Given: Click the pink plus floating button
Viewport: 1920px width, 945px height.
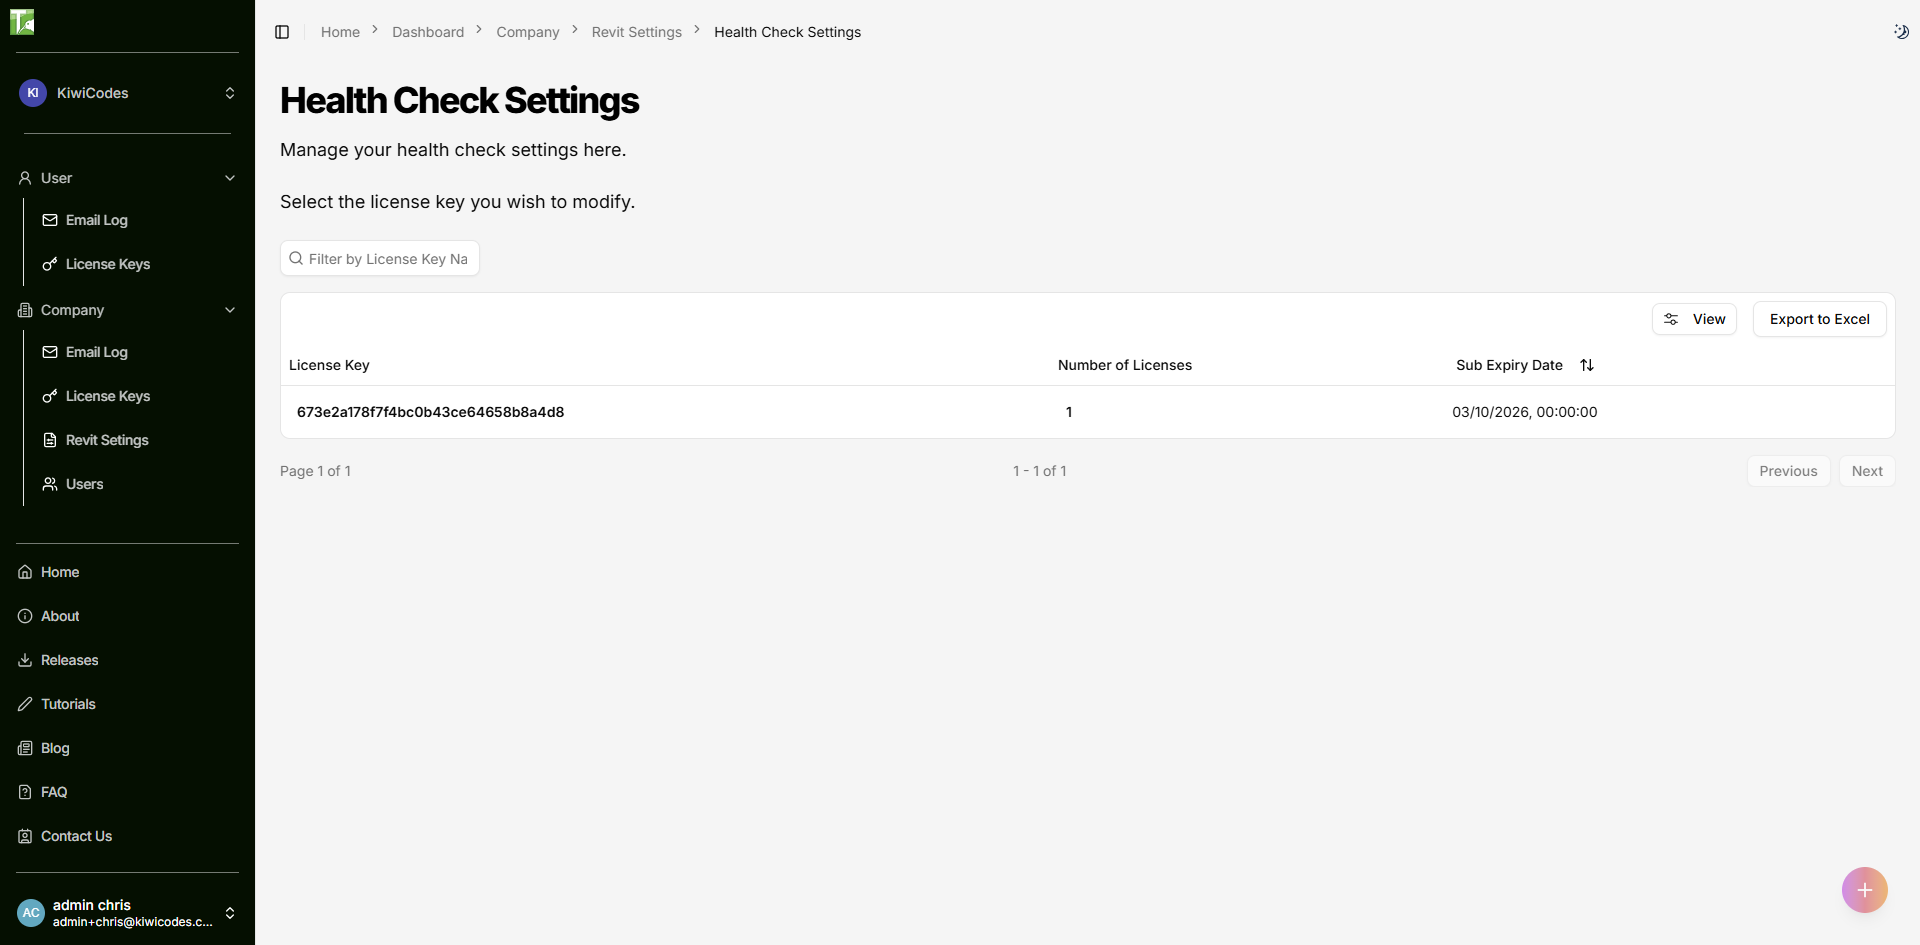Looking at the screenshot, I should click(x=1864, y=890).
